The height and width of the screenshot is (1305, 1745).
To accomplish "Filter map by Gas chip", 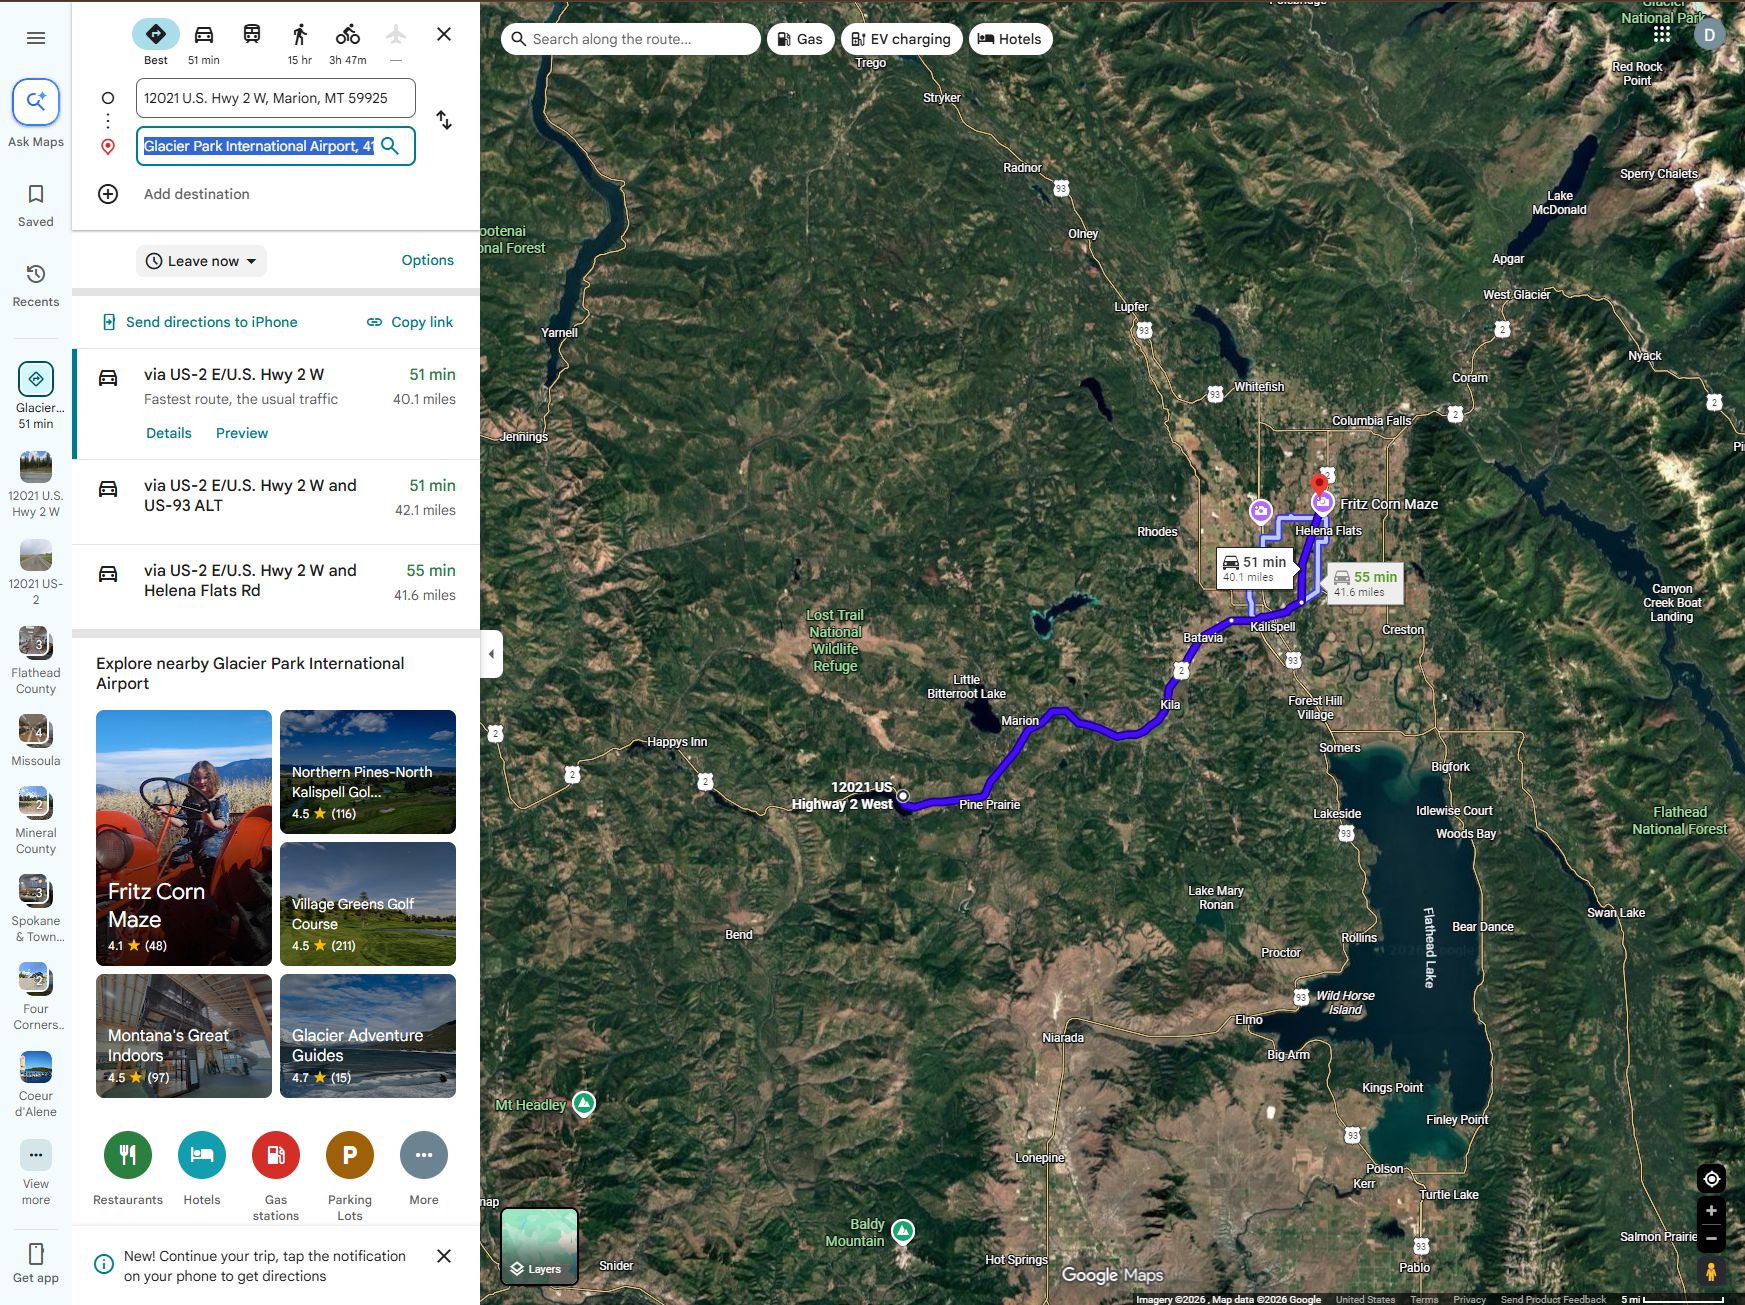I will point(800,39).
